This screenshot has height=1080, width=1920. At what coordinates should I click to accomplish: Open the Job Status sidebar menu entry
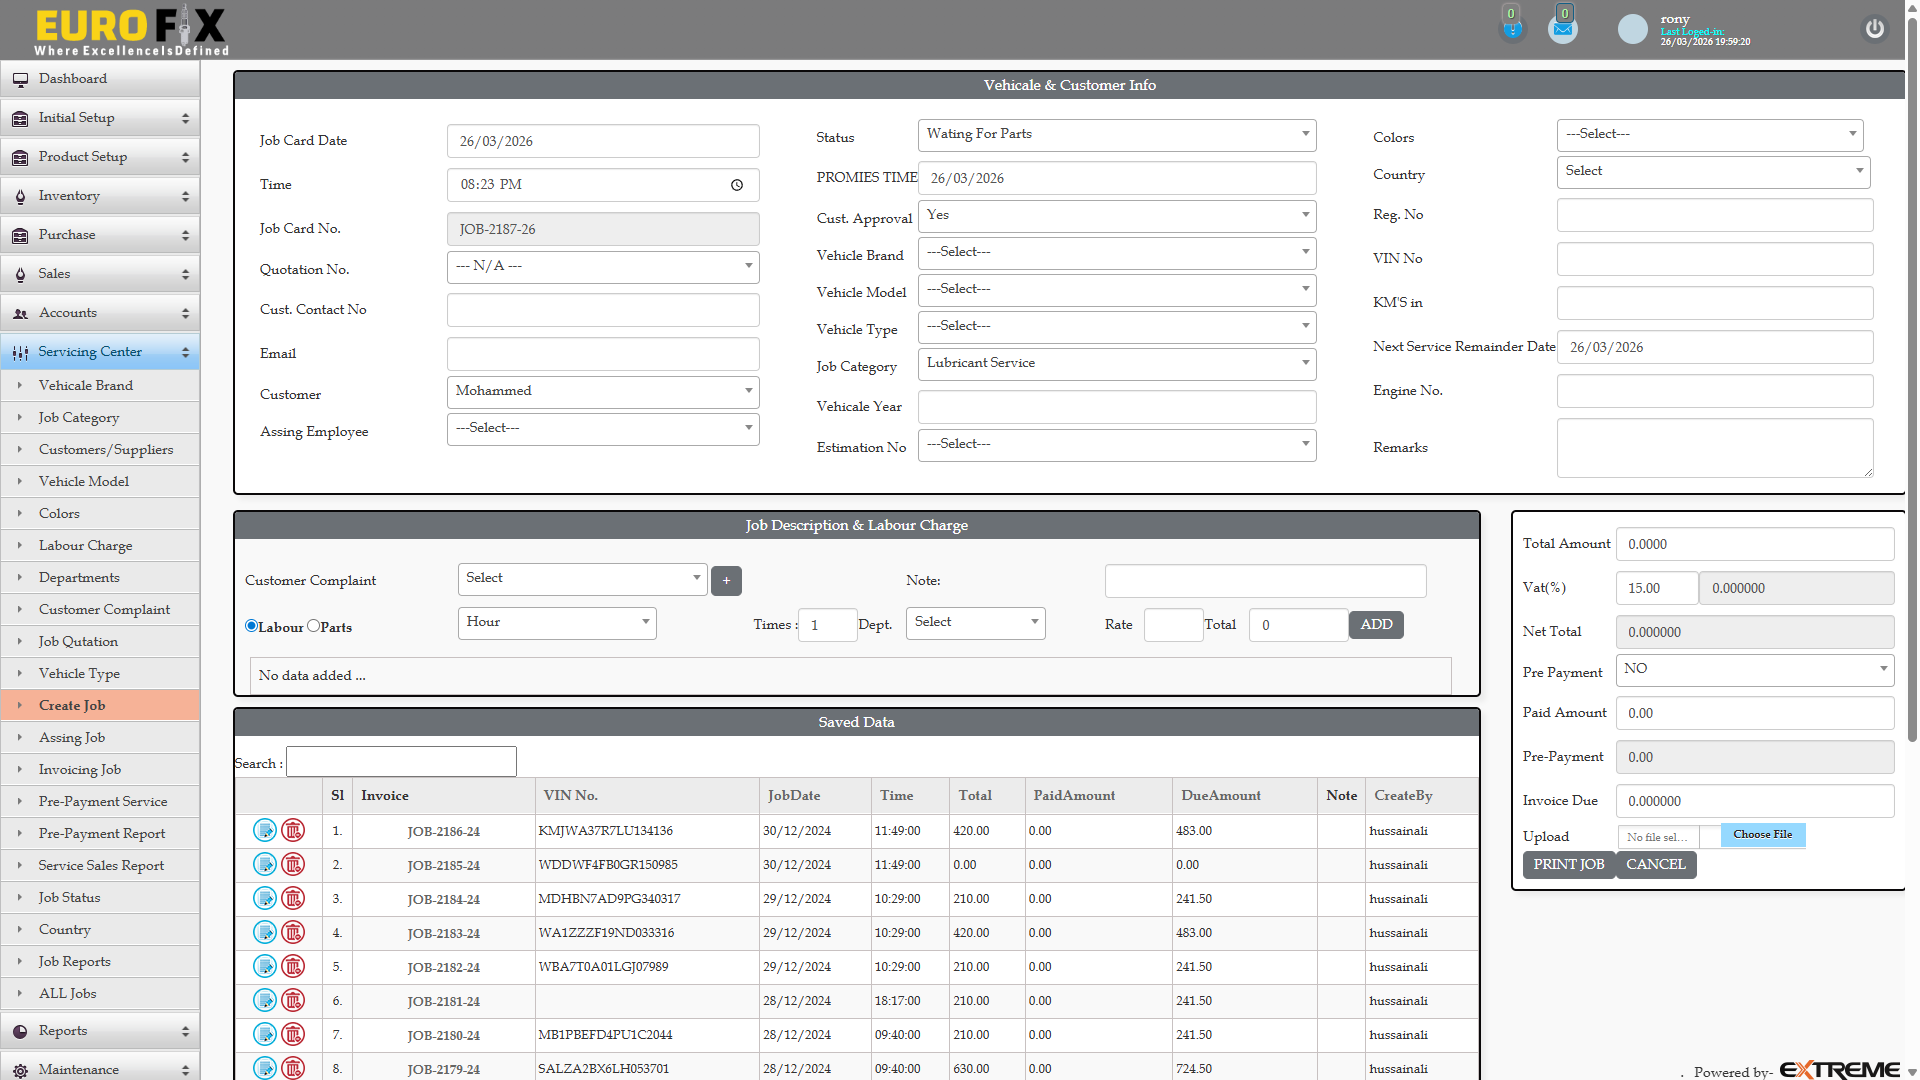coord(70,897)
